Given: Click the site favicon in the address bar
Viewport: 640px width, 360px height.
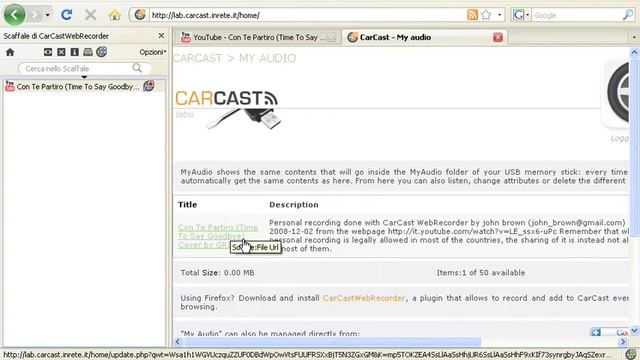Looking at the screenshot, I should (140, 15).
